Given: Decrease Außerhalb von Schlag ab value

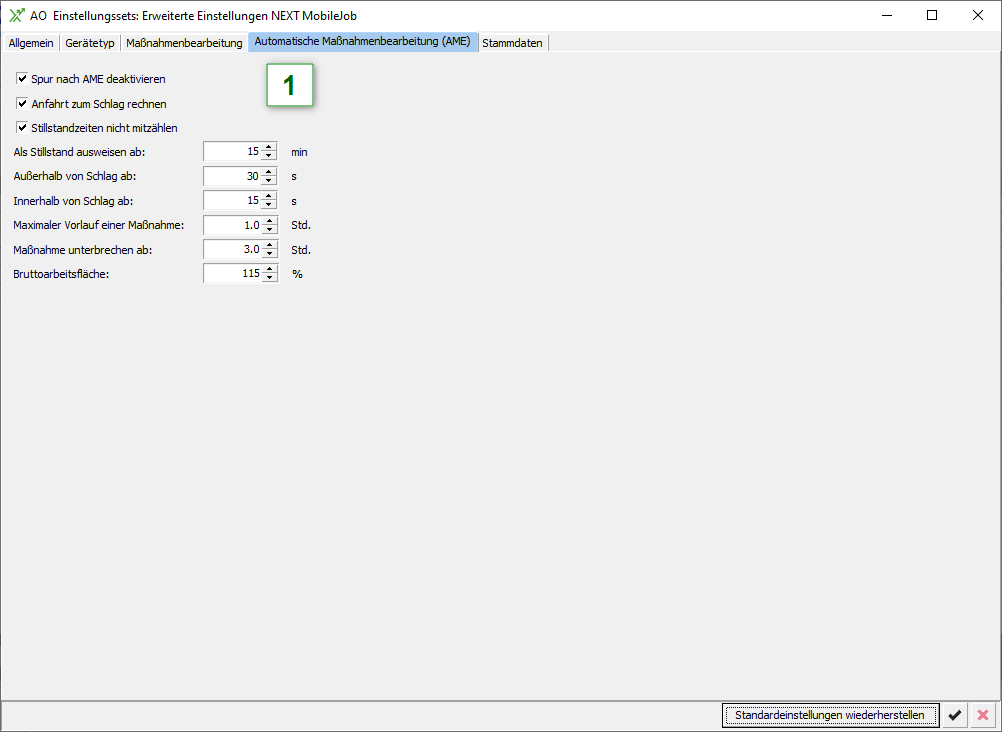Looking at the screenshot, I should (x=269, y=181).
